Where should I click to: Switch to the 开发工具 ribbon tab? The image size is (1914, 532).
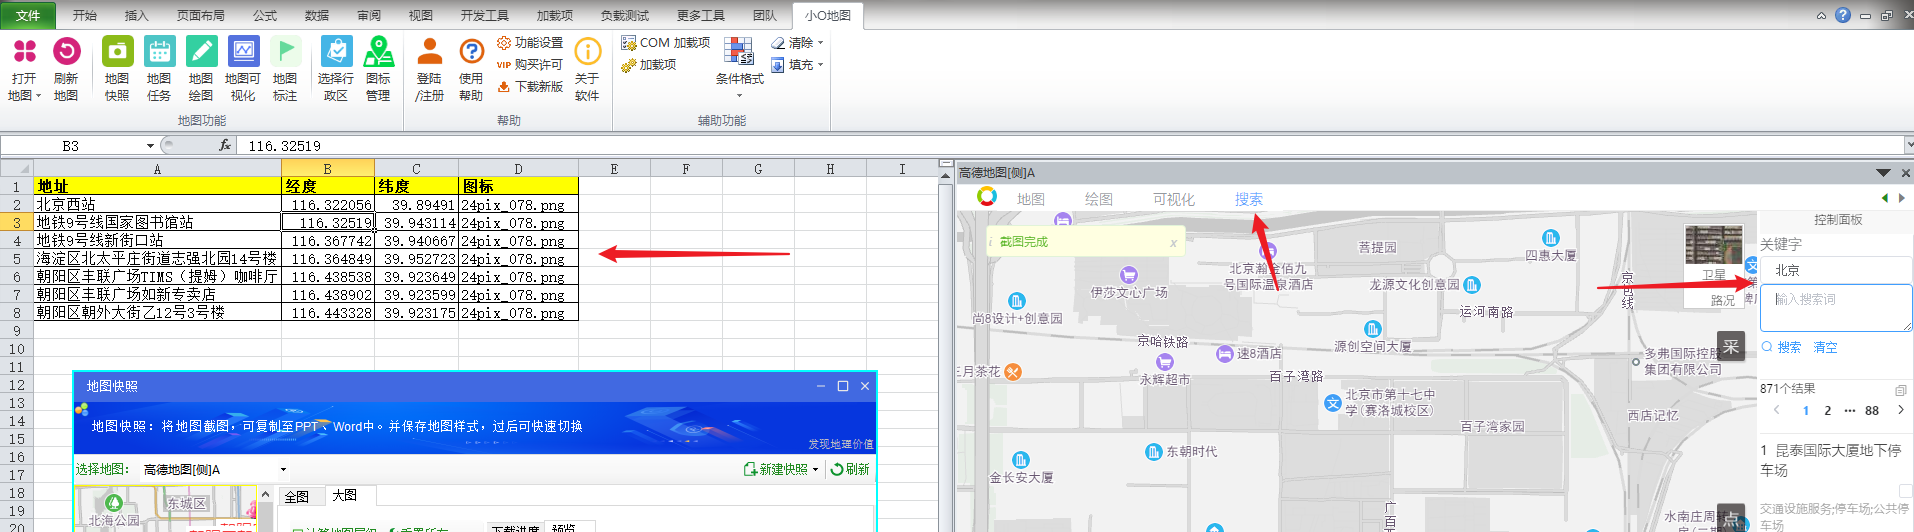coord(485,15)
